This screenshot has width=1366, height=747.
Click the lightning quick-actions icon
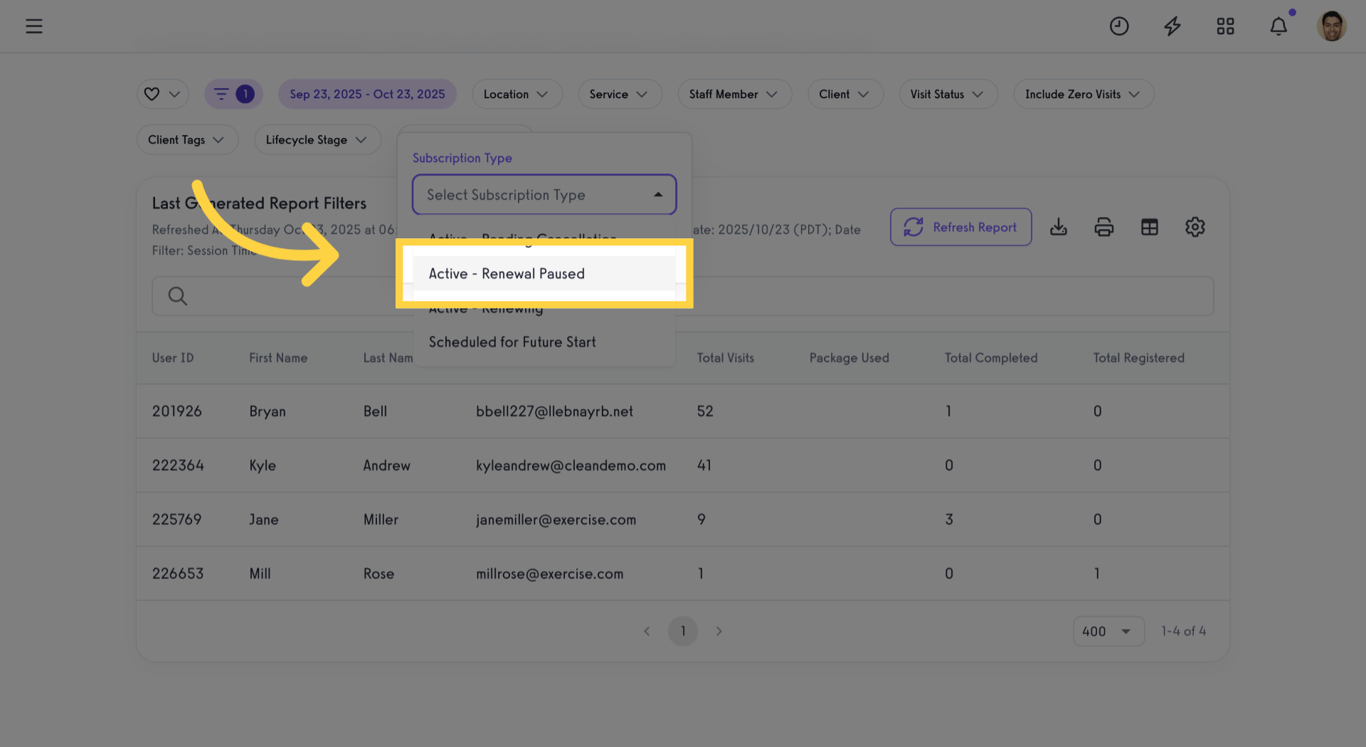tap(1172, 26)
